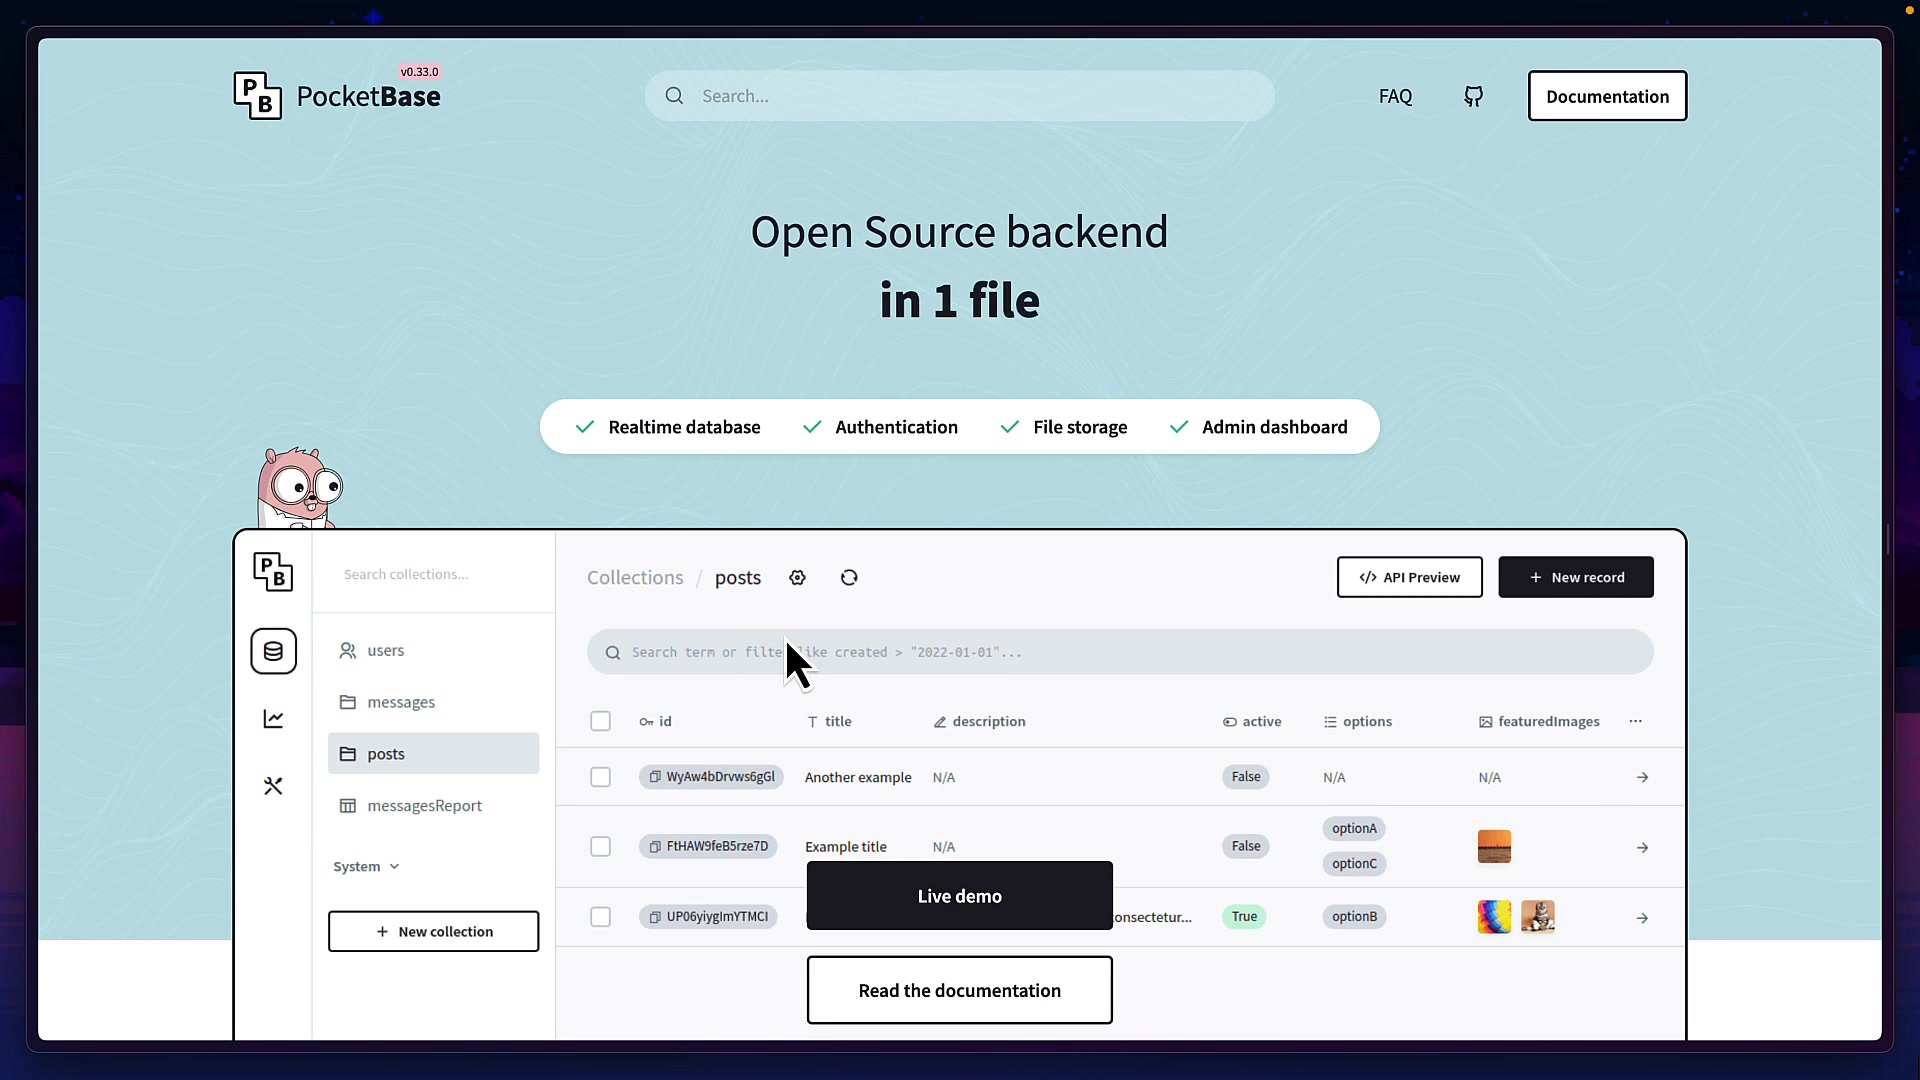Click the New collection button
The width and height of the screenshot is (1920, 1080).
tap(433, 930)
